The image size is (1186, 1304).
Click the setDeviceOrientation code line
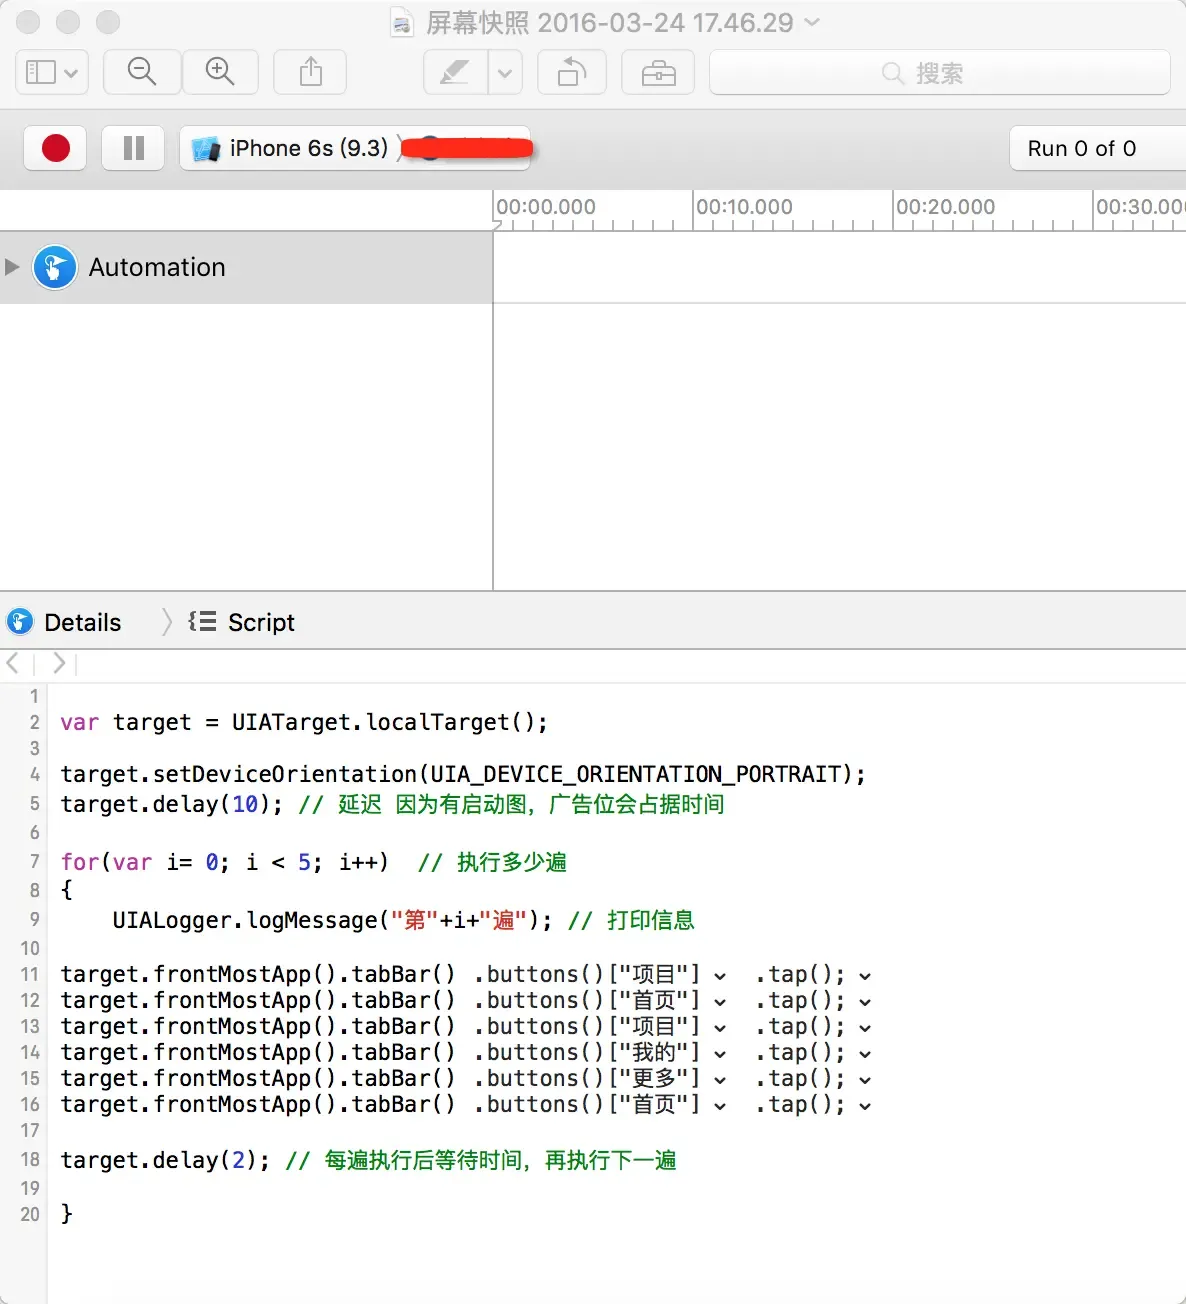coord(463,774)
